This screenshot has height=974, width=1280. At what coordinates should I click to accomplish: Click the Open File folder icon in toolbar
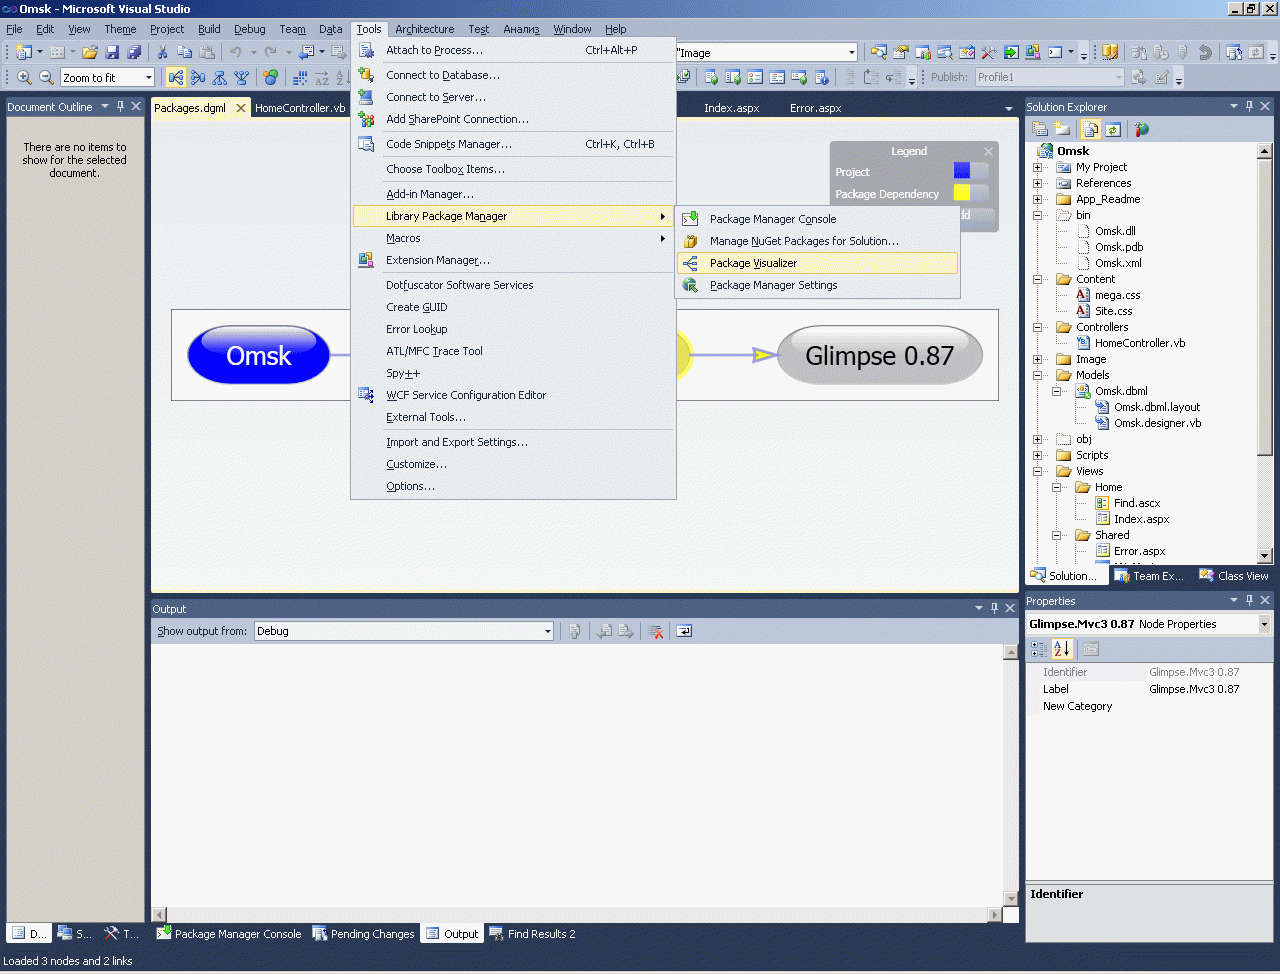90,52
